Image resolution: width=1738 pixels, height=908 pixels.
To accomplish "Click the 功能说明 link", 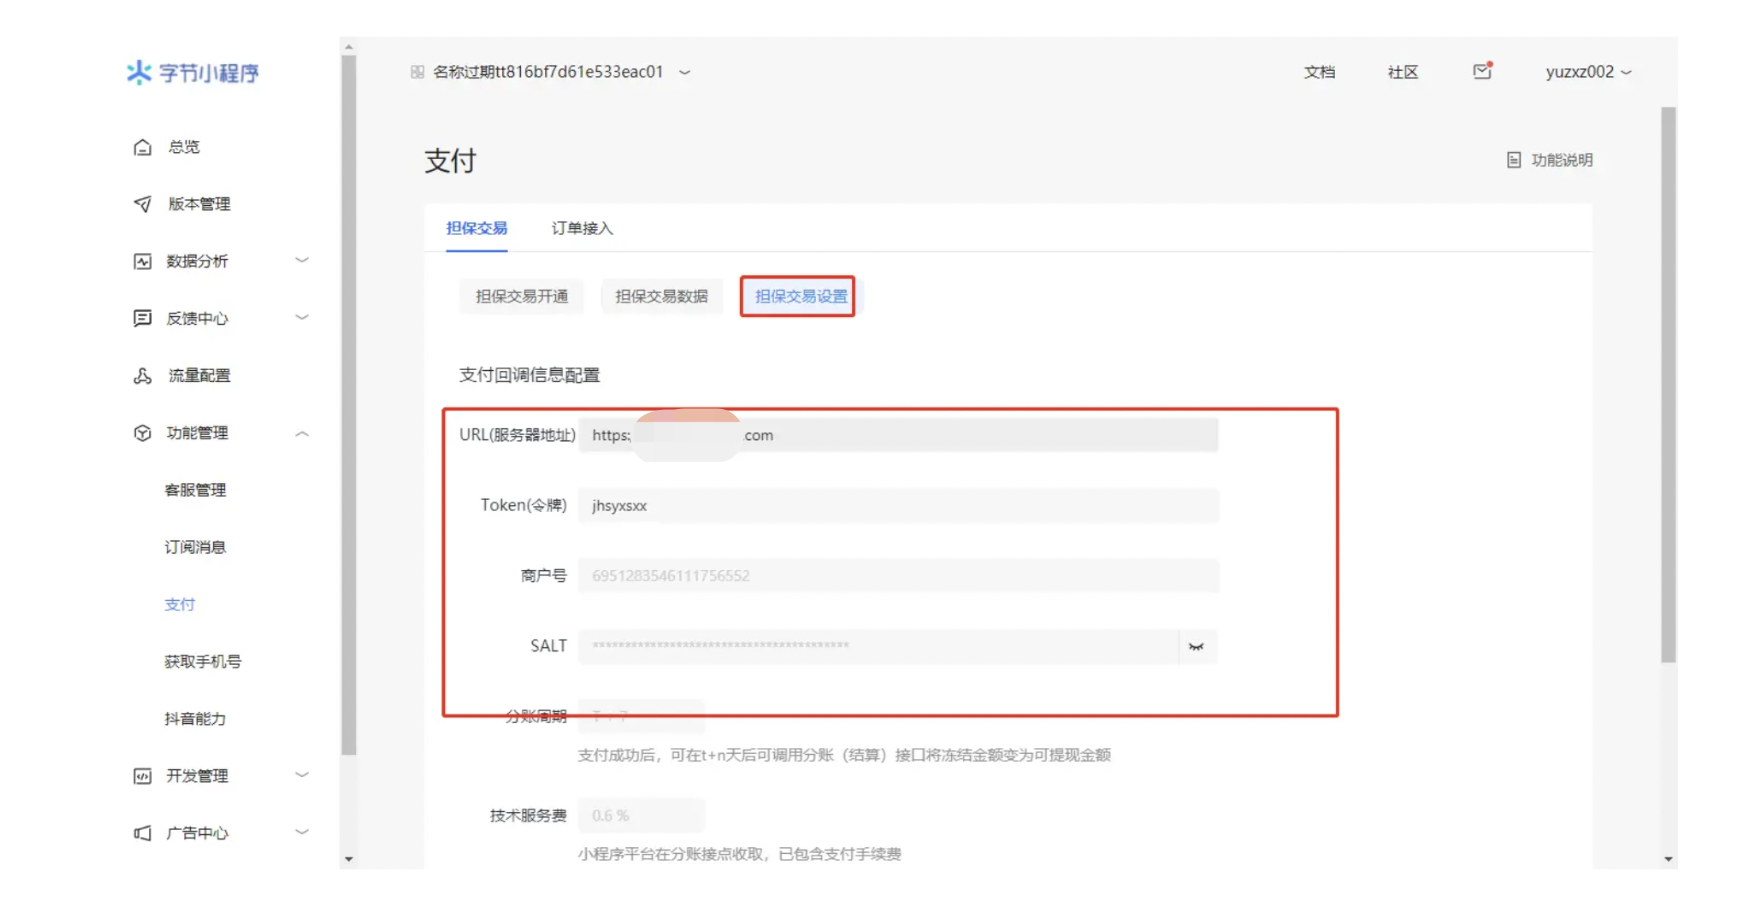I will click(x=1562, y=160).
